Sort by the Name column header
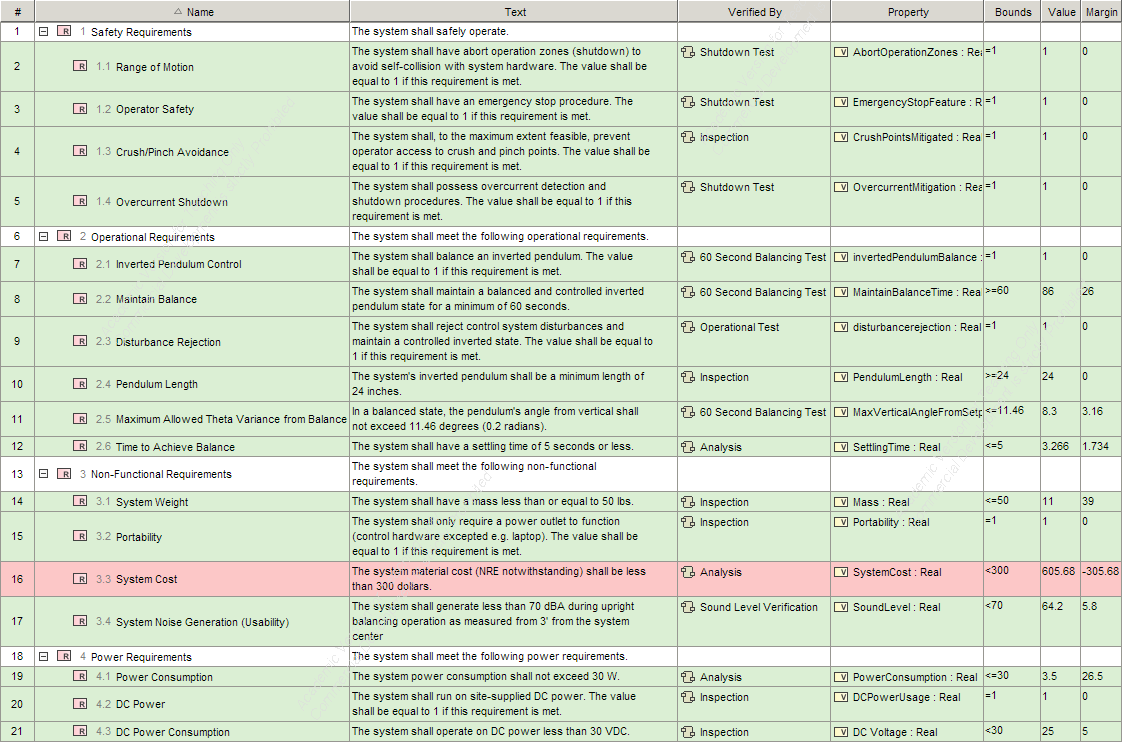1122x742 pixels. point(192,11)
